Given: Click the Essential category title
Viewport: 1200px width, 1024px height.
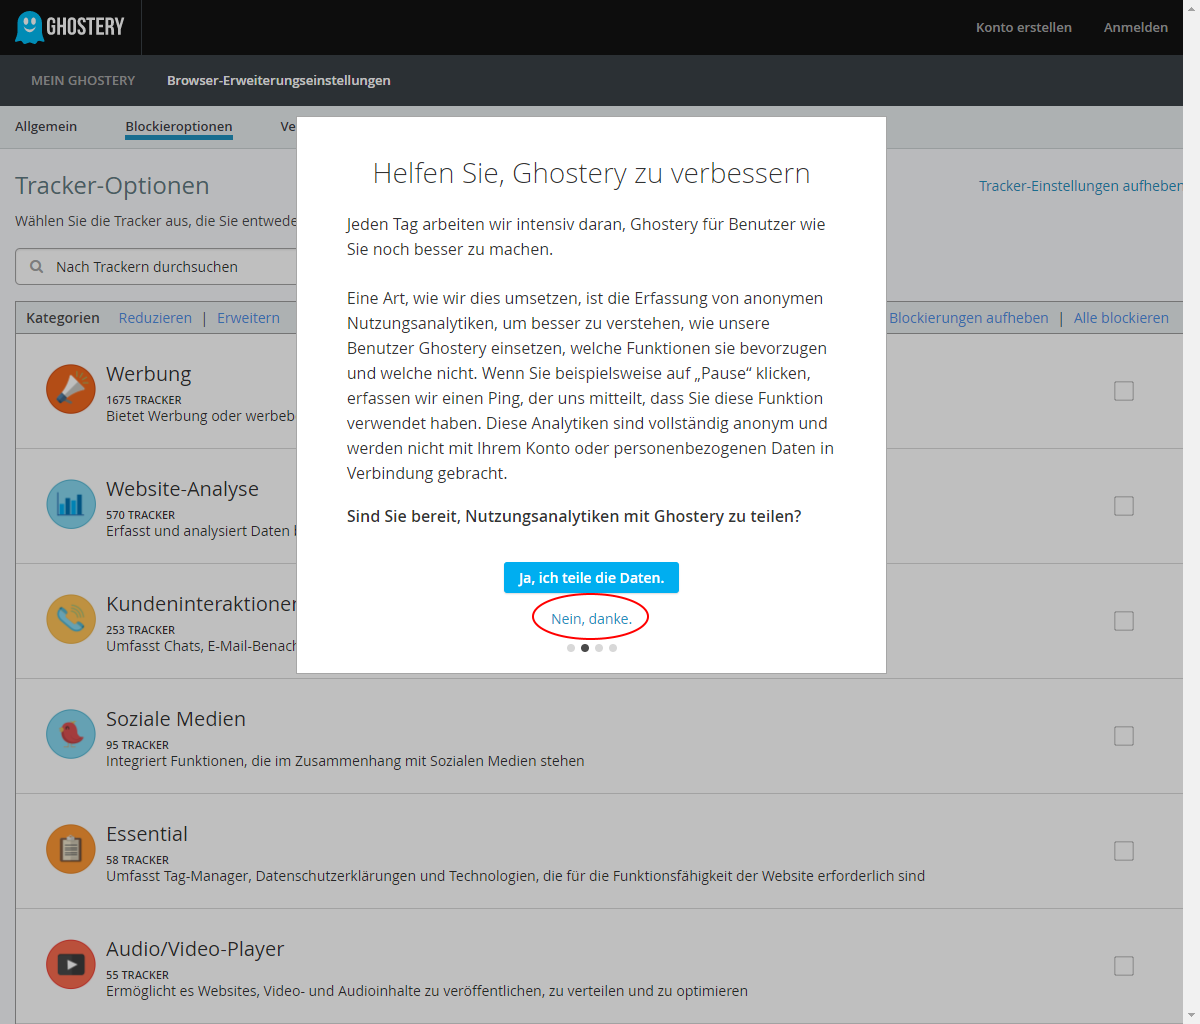Looking at the screenshot, I should [x=147, y=834].
